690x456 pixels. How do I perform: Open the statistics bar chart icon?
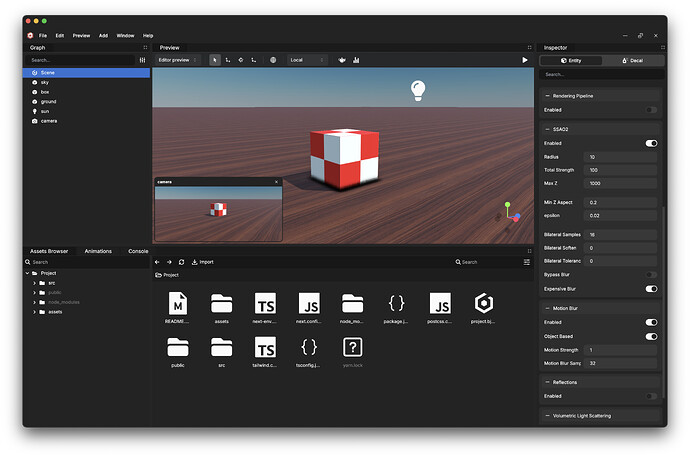click(x=357, y=60)
